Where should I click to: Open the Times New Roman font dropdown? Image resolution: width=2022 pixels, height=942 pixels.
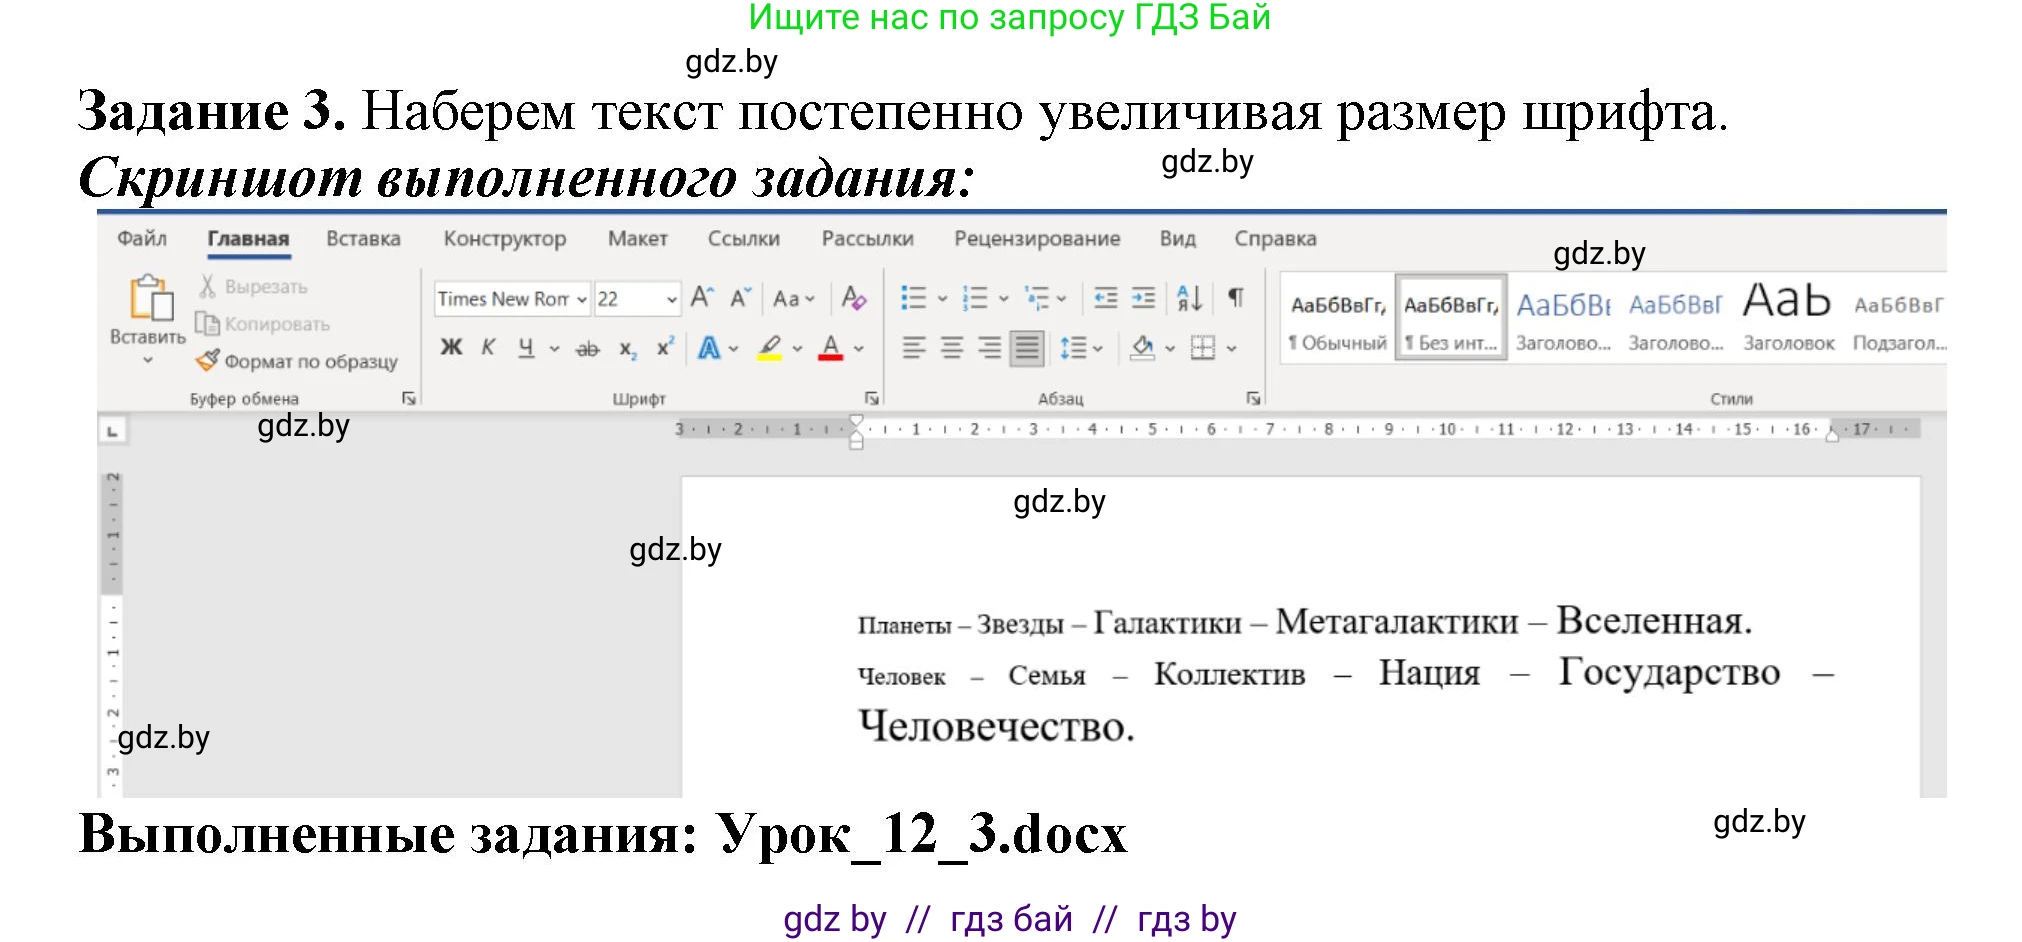(582, 298)
